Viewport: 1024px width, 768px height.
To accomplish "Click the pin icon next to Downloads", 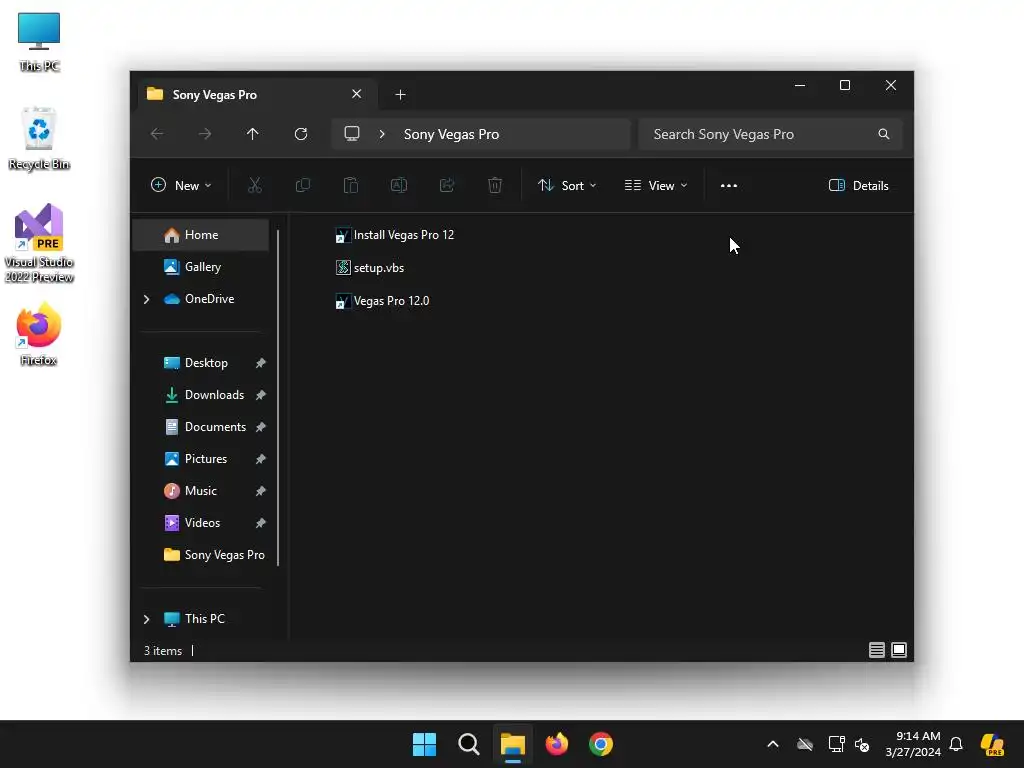I will 261,395.
